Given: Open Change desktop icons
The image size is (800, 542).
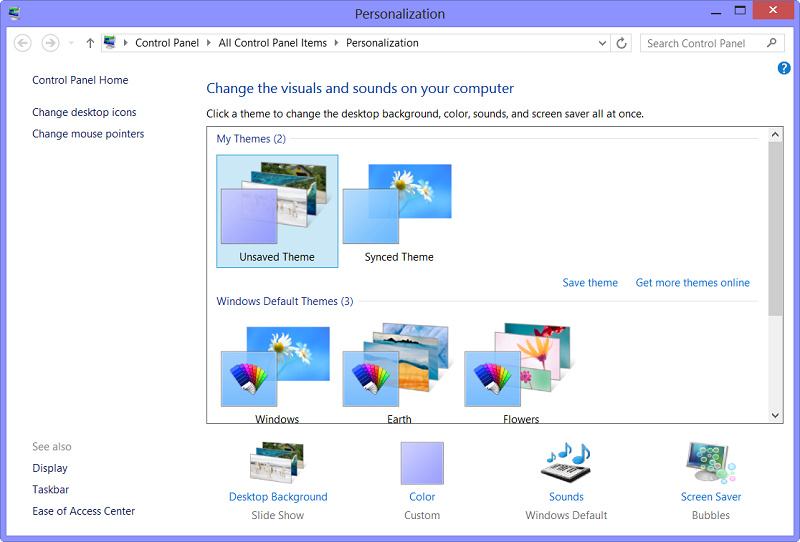Looking at the screenshot, I should click(x=84, y=112).
